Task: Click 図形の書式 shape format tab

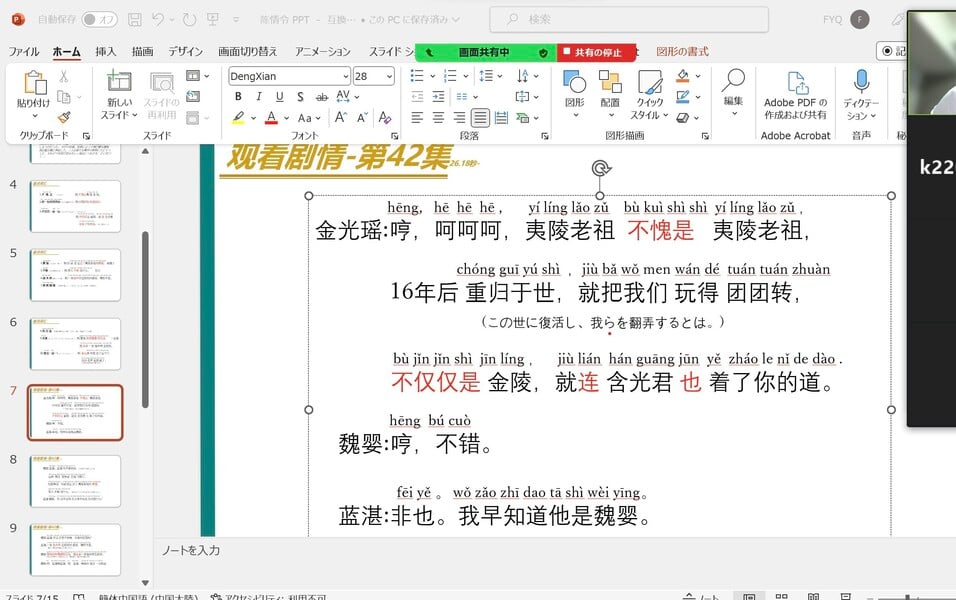Action: point(682,52)
